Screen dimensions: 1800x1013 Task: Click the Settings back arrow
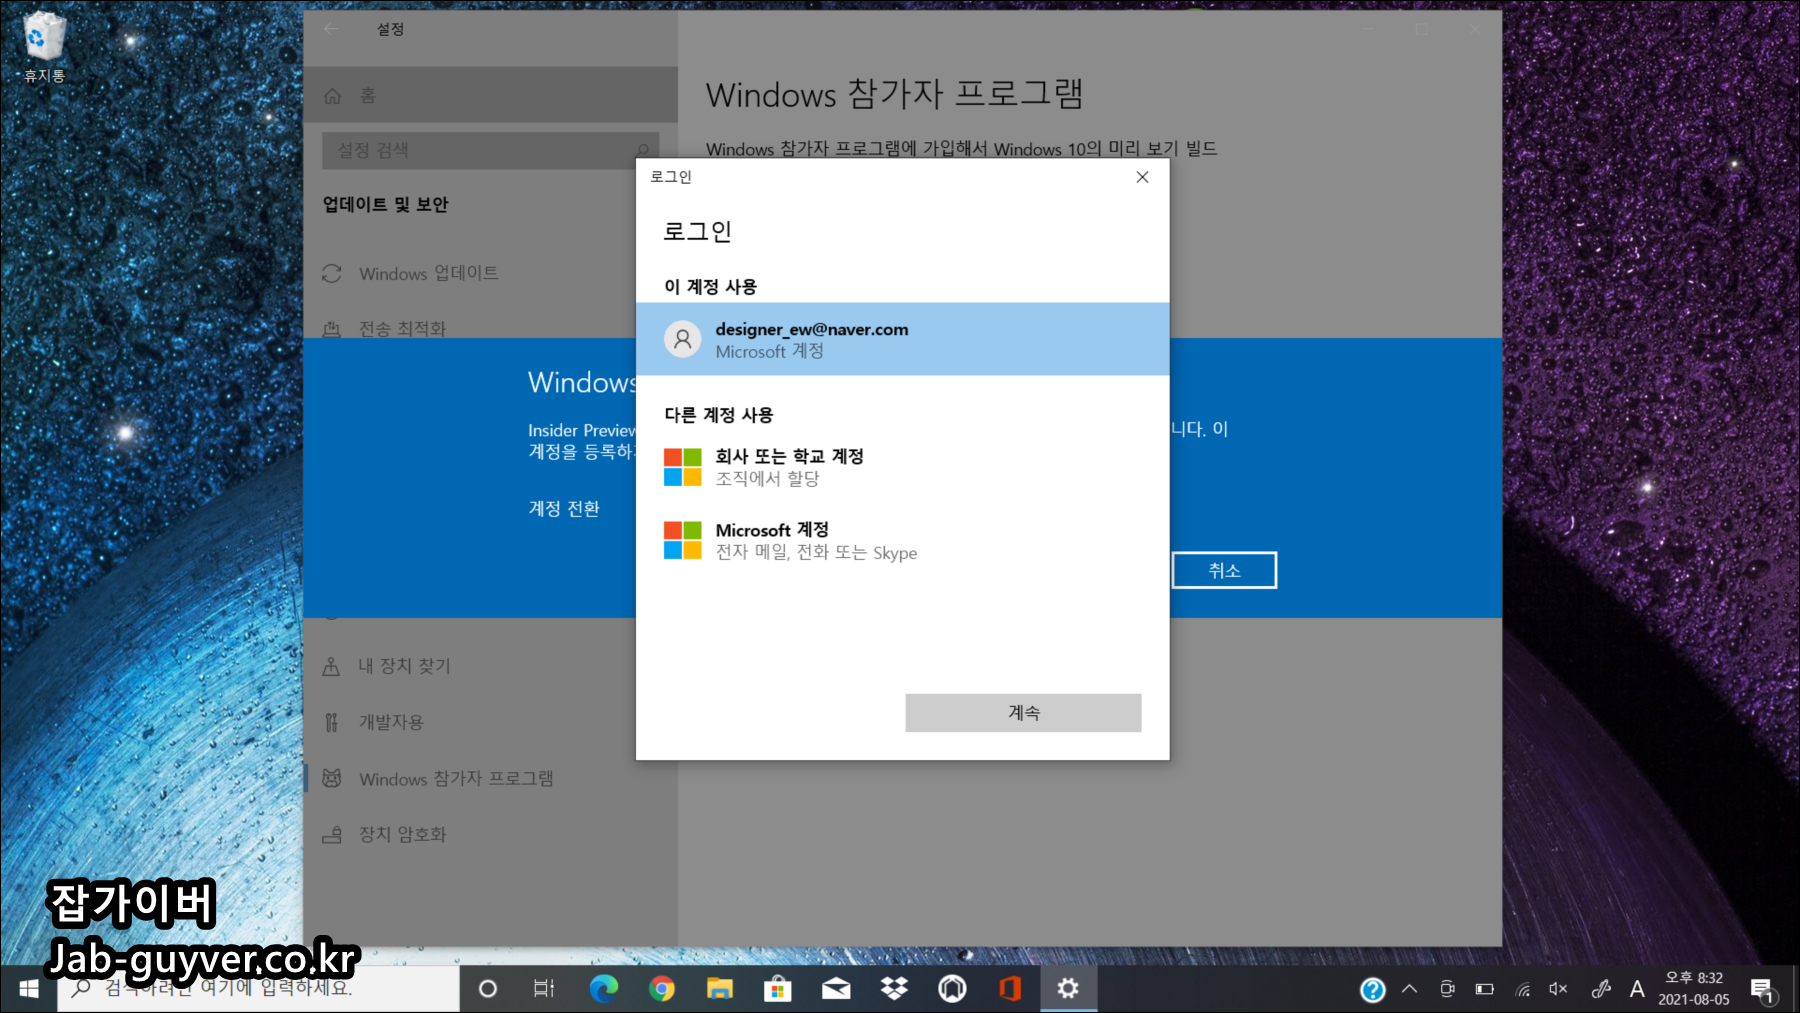[331, 29]
